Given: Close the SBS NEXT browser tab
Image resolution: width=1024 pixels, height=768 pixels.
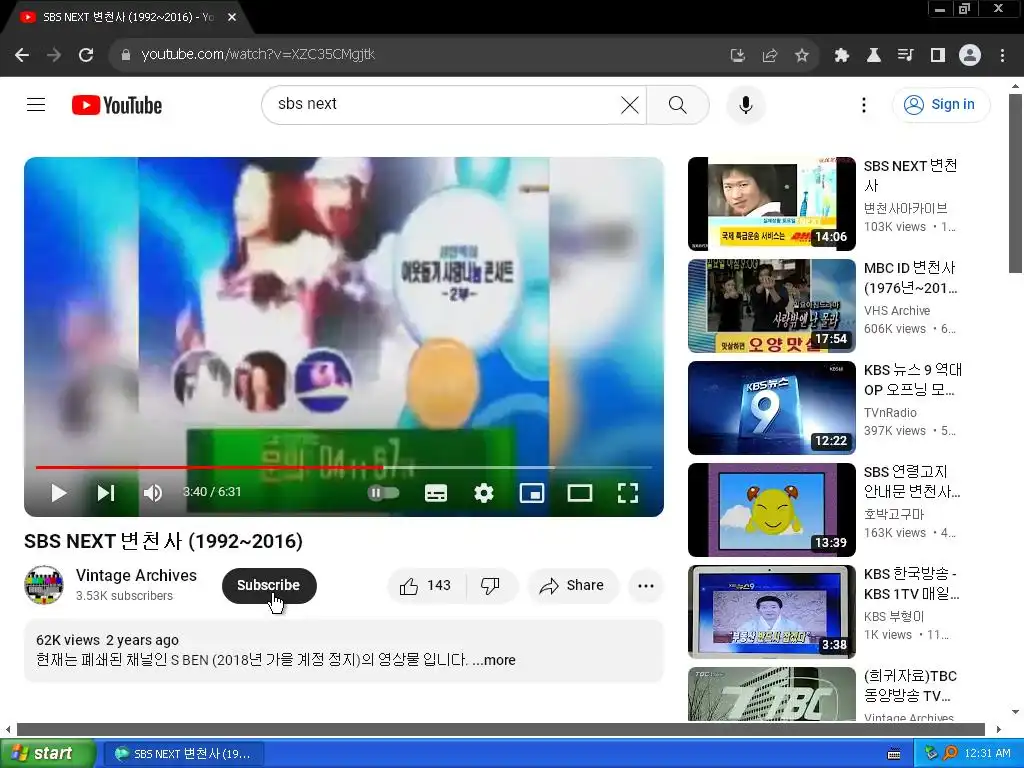Looking at the screenshot, I should click(x=232, y=18).
